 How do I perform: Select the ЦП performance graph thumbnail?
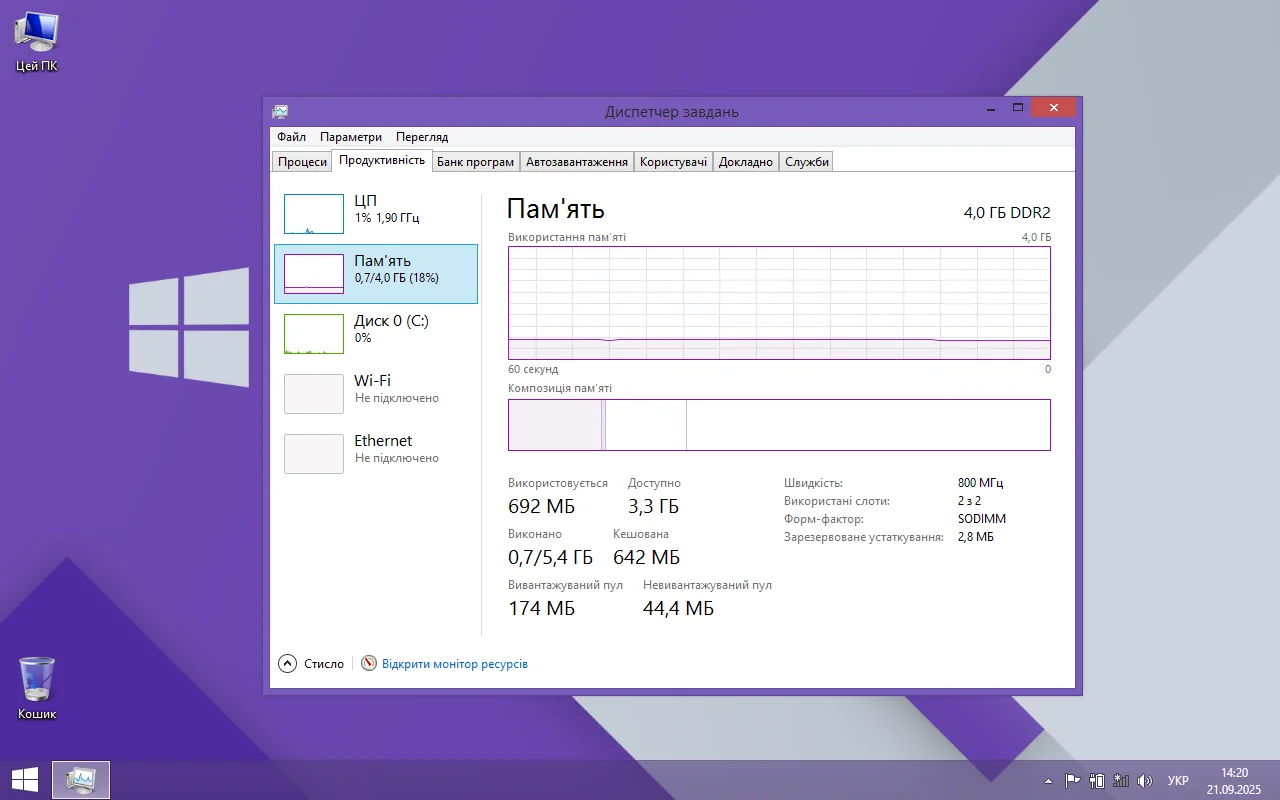(314, 214)
